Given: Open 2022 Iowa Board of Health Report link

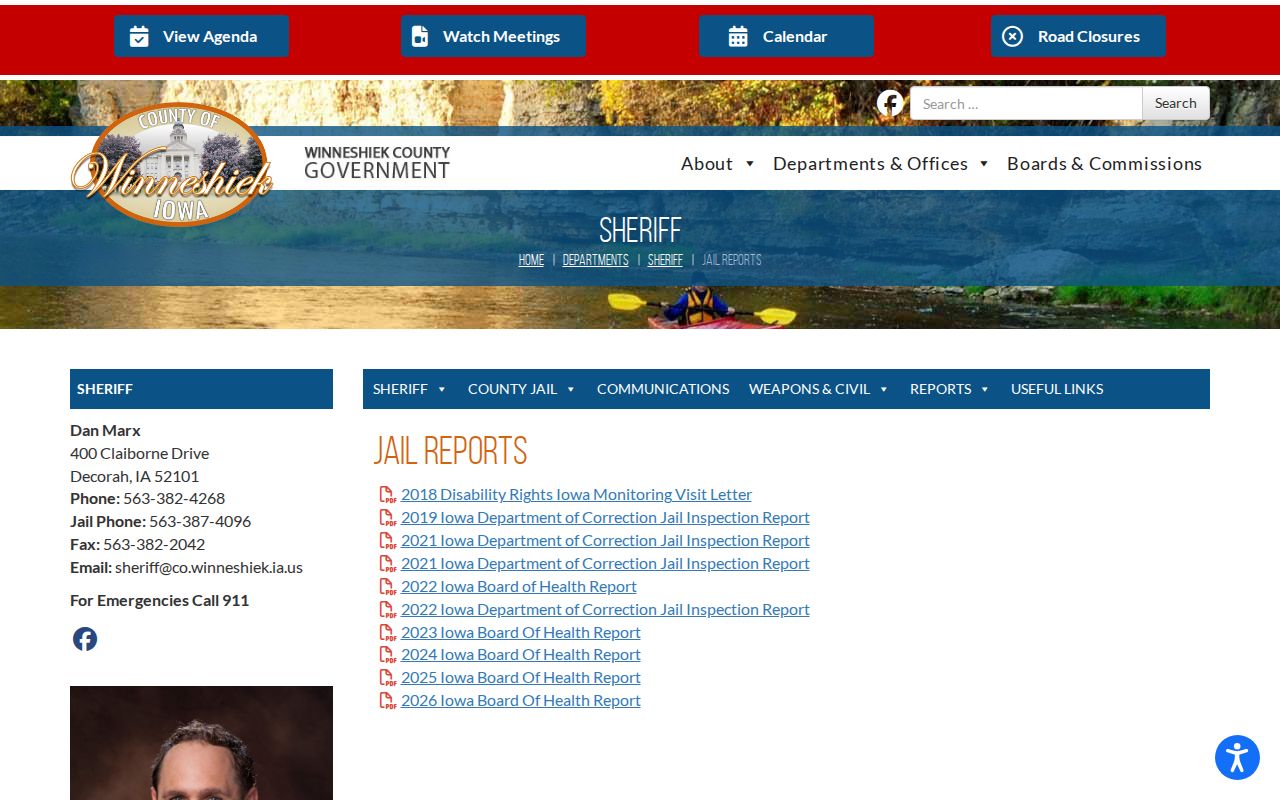Looking at the screenshot, I should coord(518,586).
